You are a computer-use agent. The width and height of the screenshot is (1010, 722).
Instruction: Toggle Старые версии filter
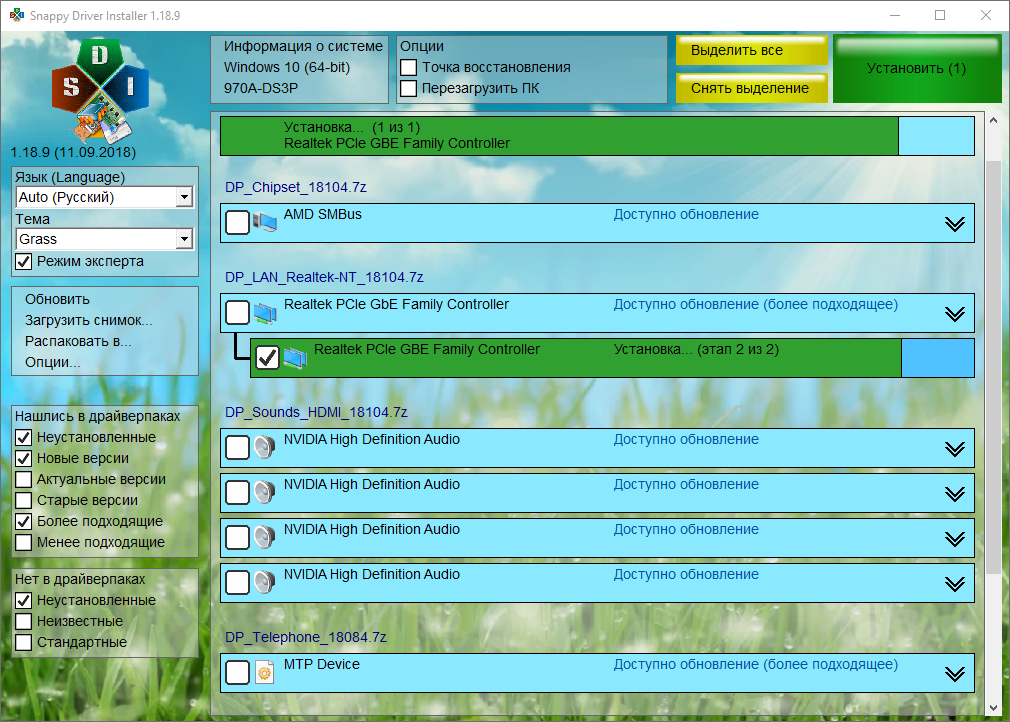pyautogui.click(x=24, y=500)
